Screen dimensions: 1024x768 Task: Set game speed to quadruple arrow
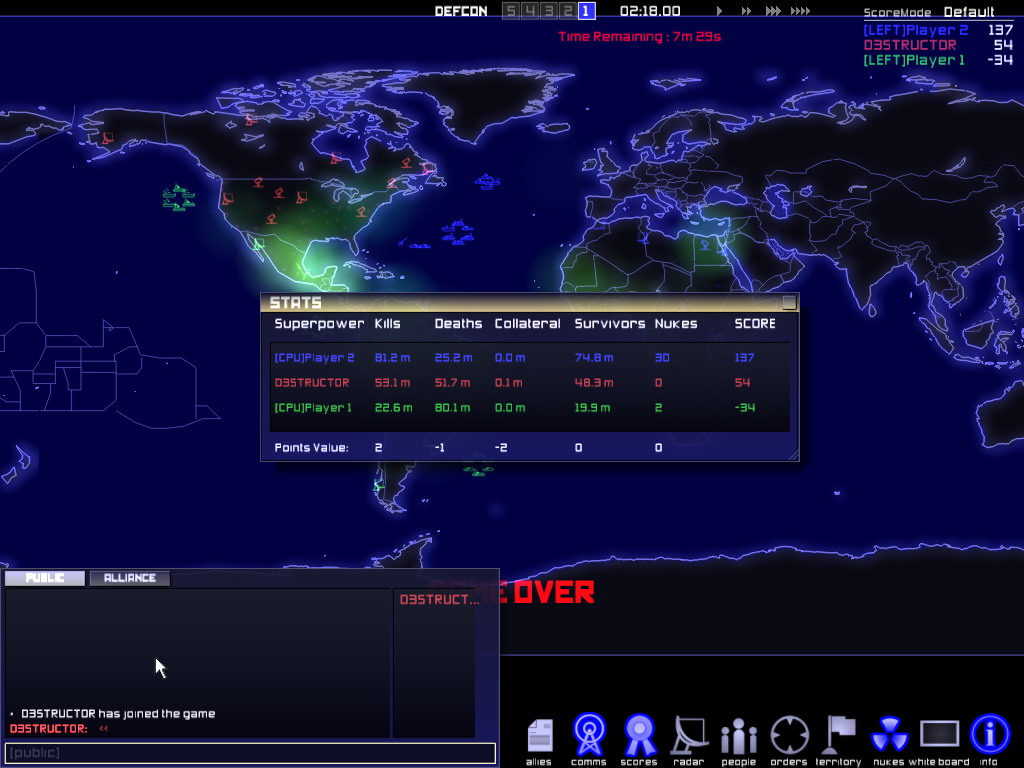point(801,10)
